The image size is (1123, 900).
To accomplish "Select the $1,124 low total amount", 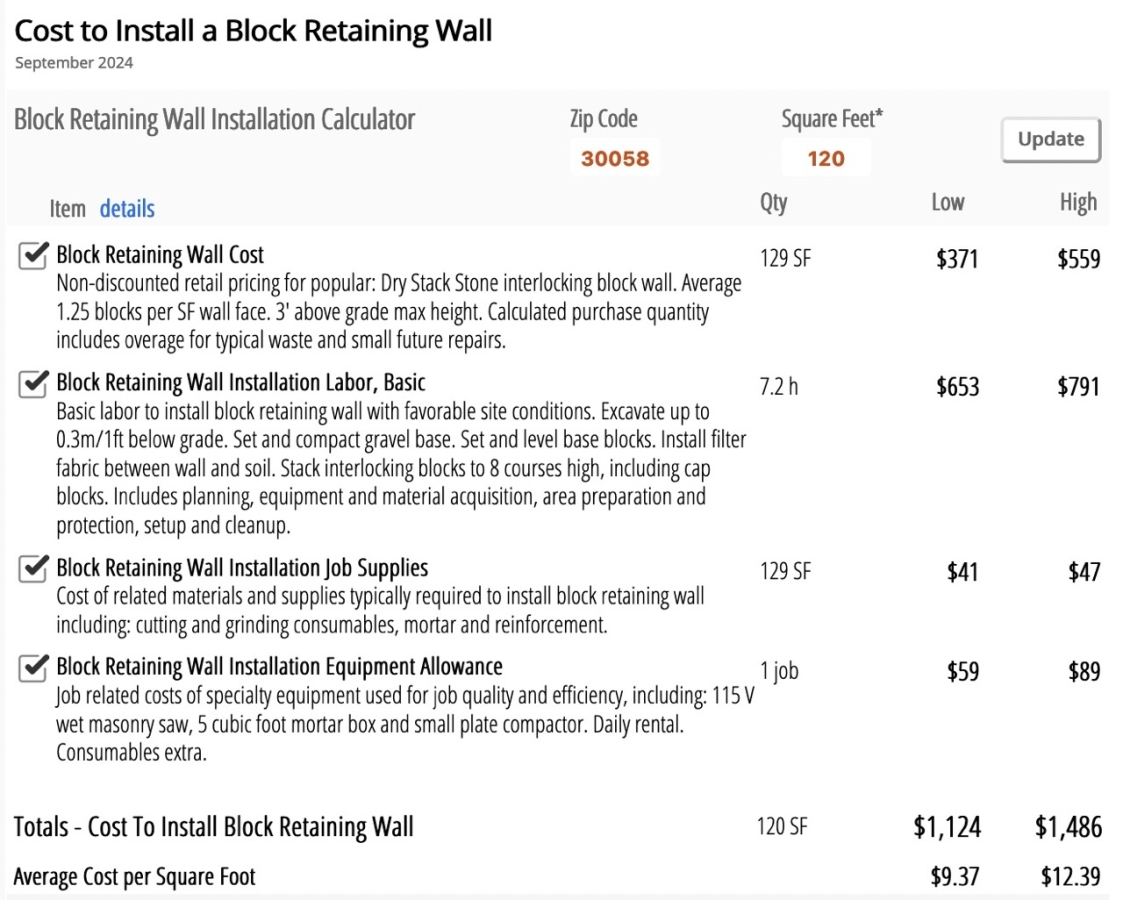I will tap(947, 828).
